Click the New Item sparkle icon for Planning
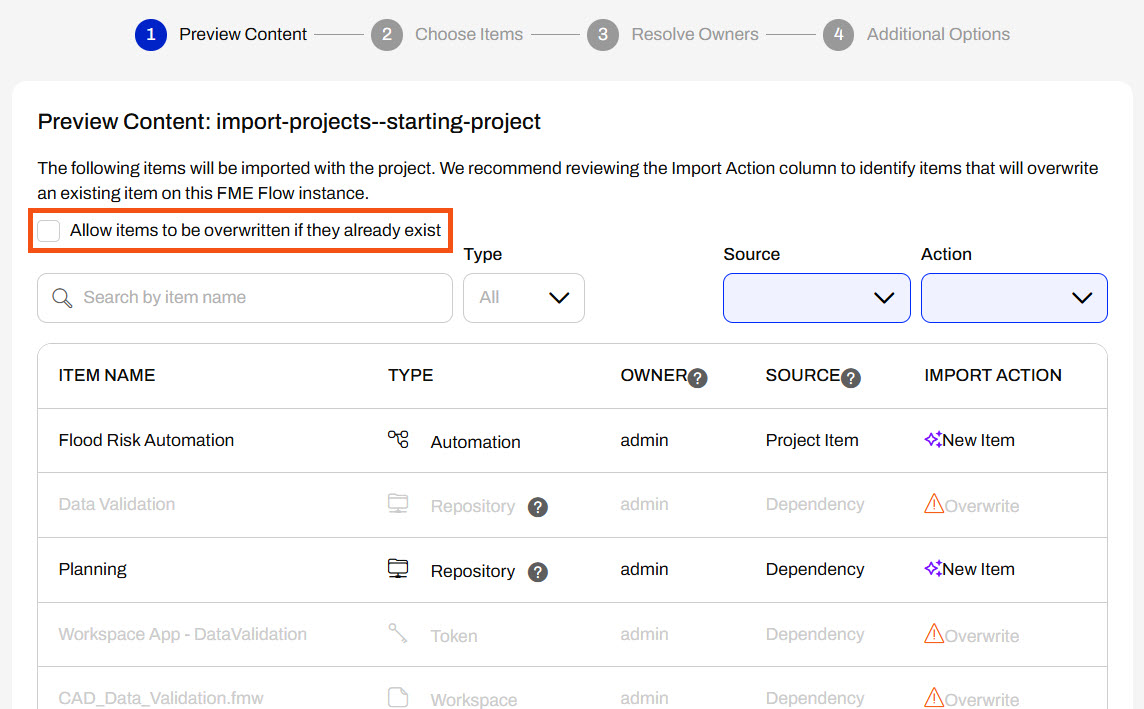 (x=933, y=569)
